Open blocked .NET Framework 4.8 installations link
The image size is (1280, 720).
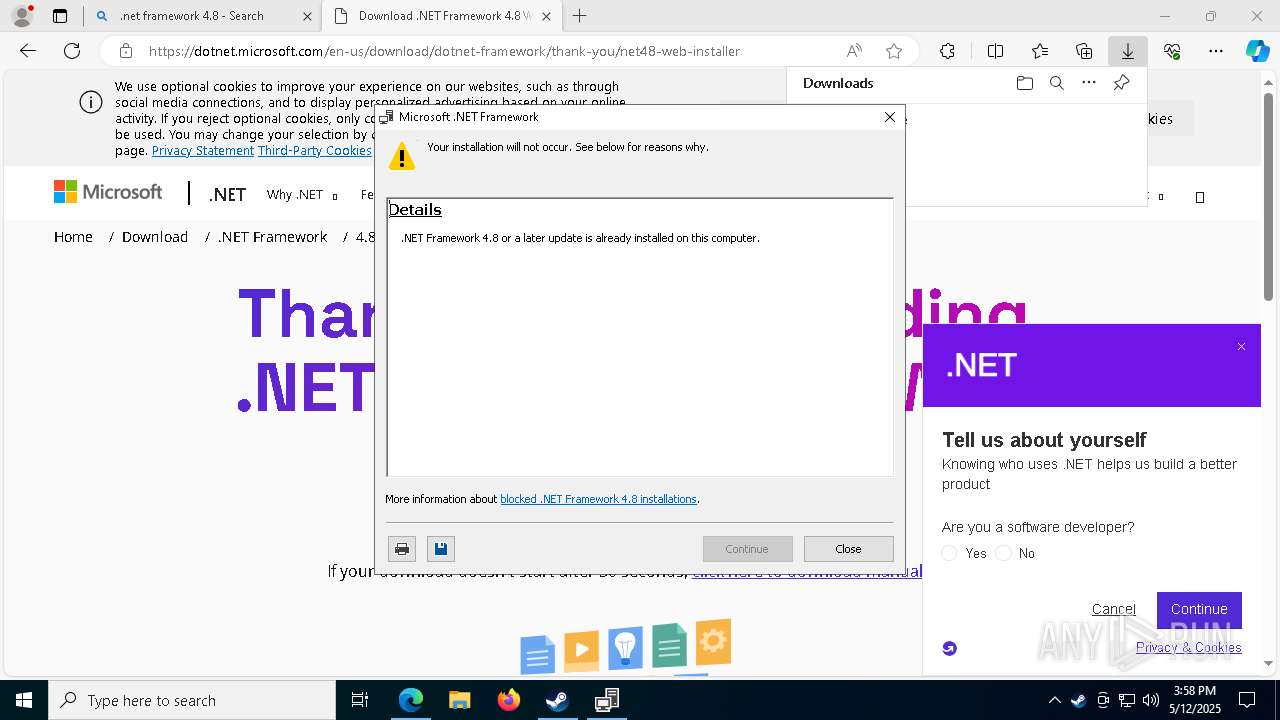pyautogui.click(x=598, y=499)
